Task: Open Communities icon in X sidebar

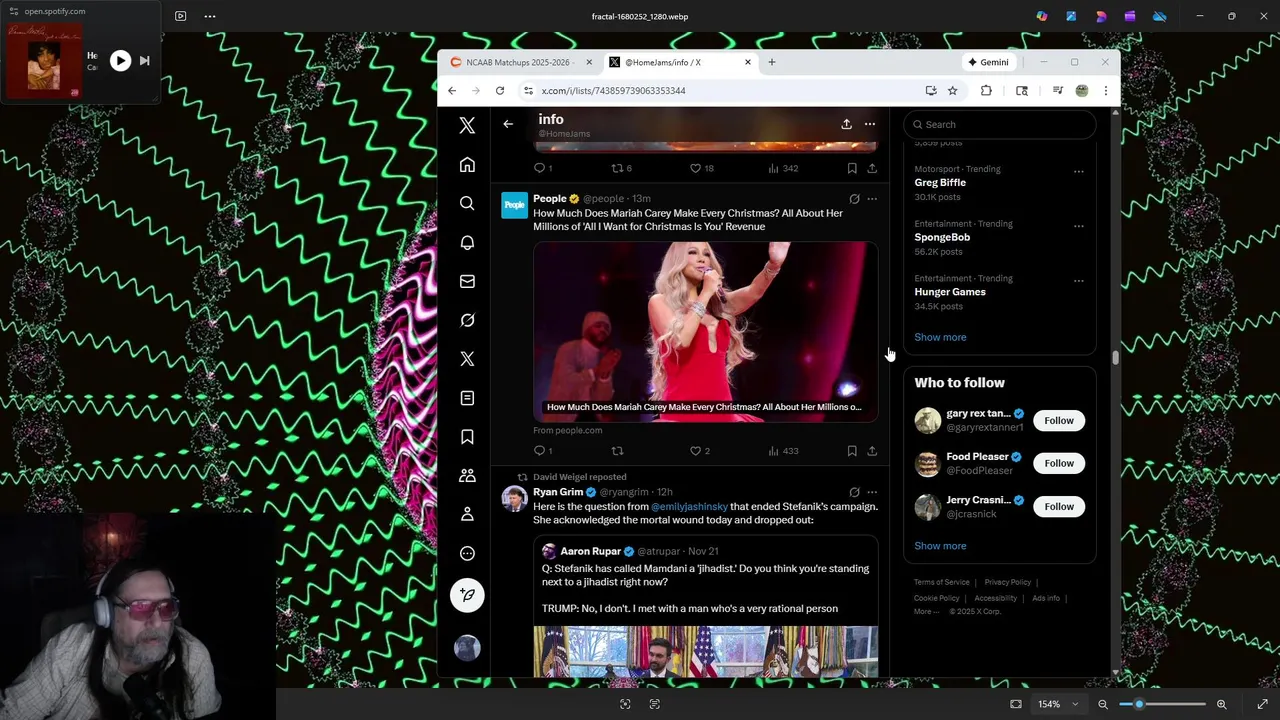Action: (x=467, y=476)
